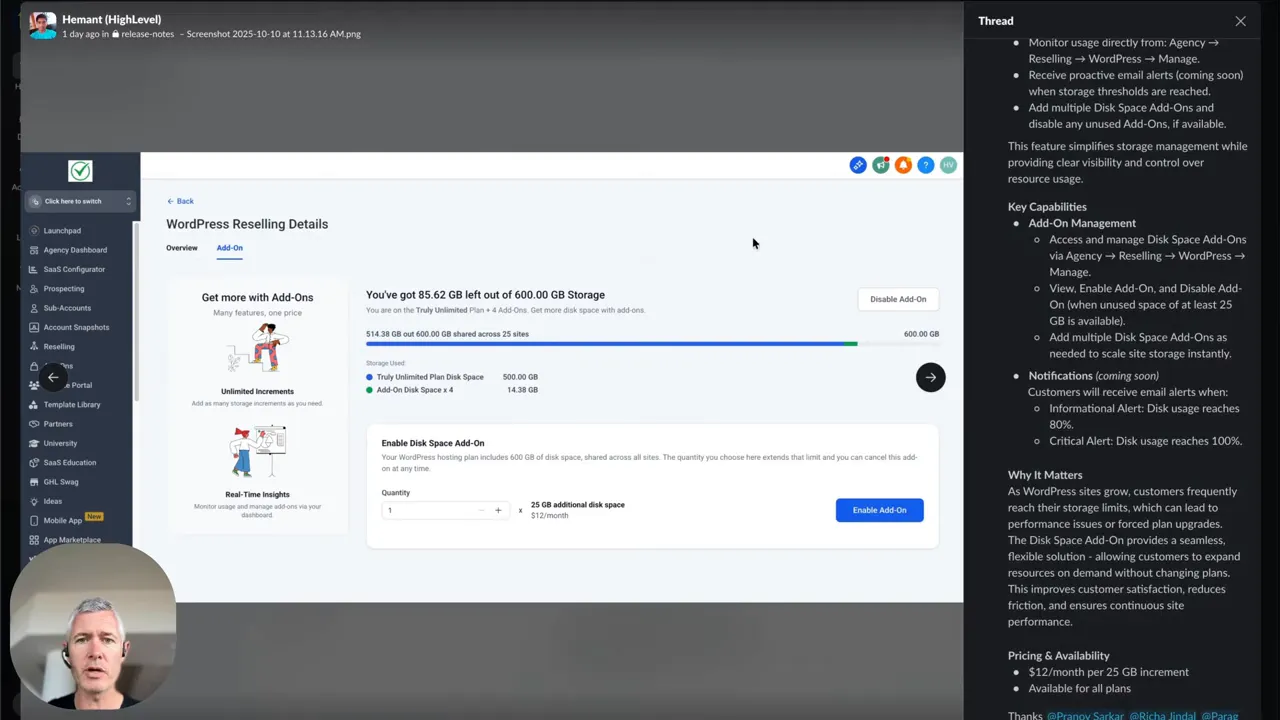Click the Disable Add-On button
This screenshot has height=720, width=1280.
(x=898, y=299)
